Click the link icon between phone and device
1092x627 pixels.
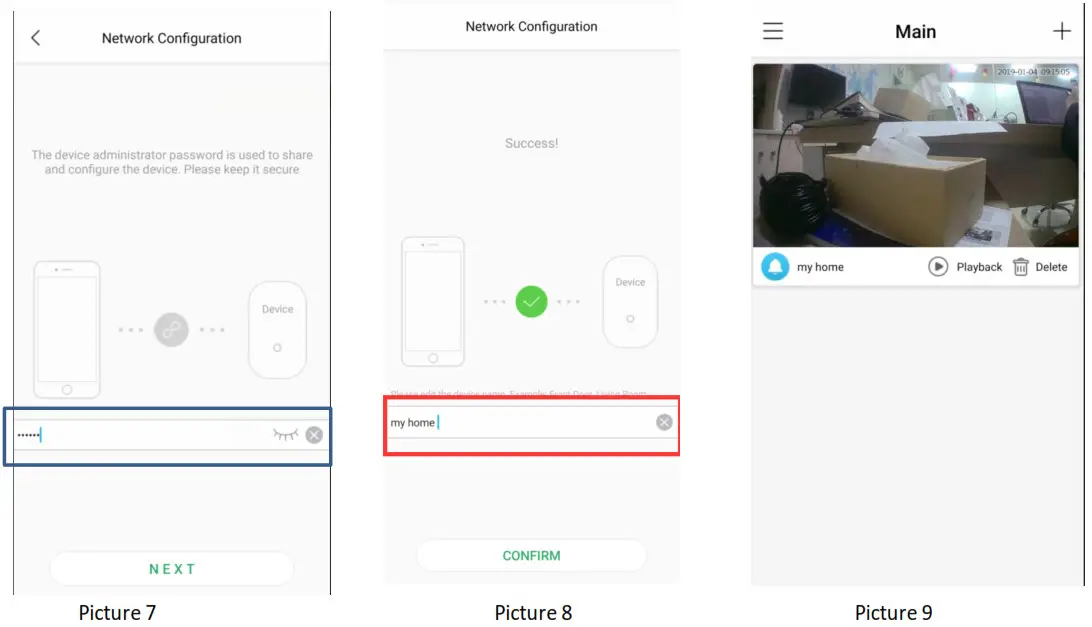click(x=171, y=330)
